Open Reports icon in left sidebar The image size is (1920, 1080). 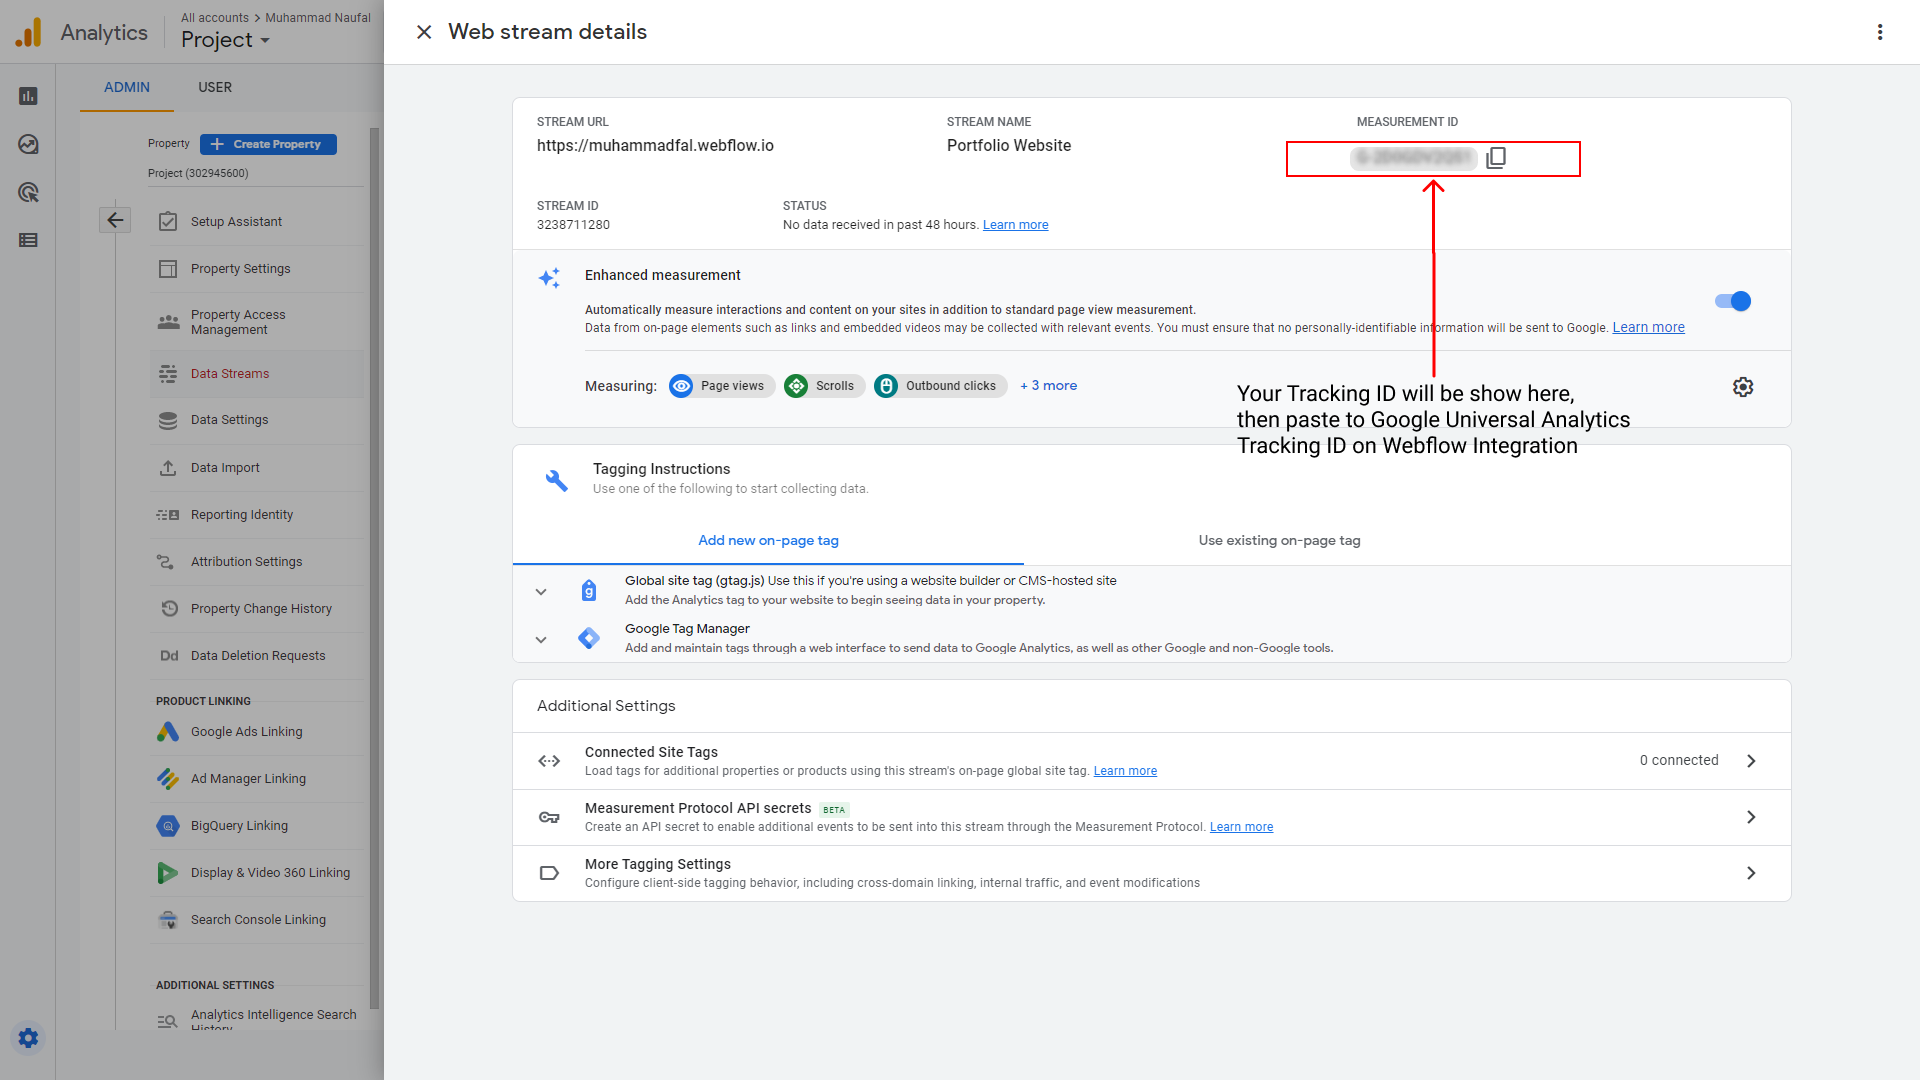28,96
